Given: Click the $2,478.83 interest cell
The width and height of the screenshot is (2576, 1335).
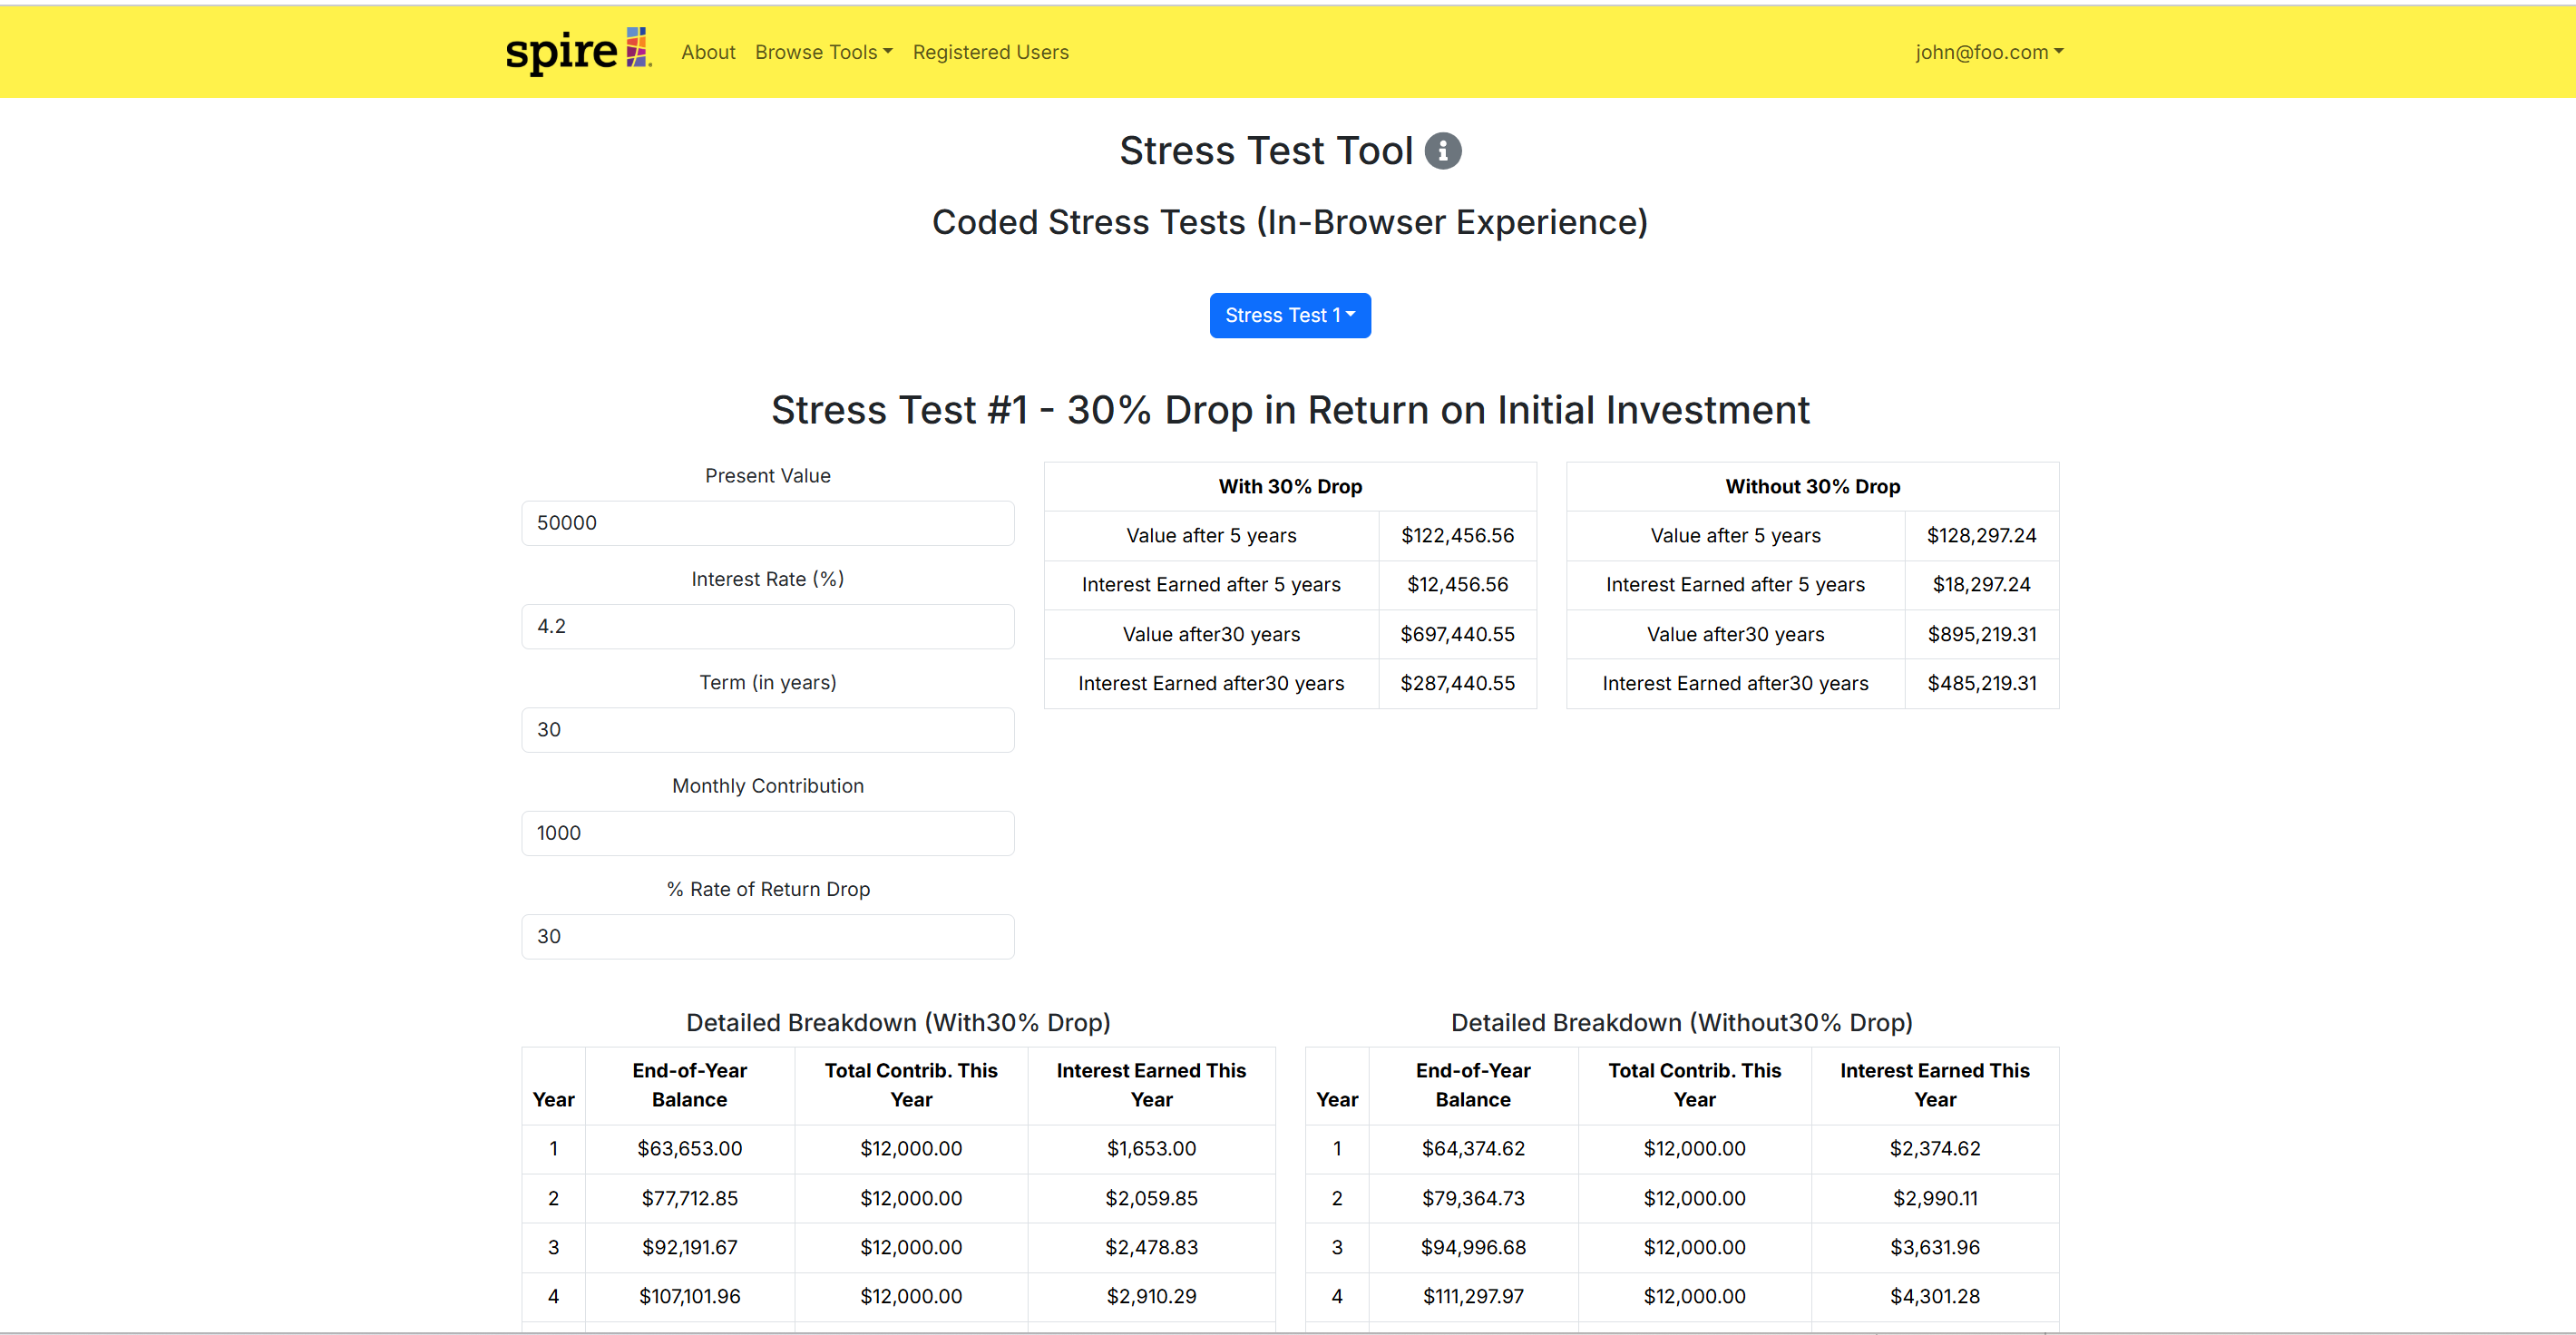Looking at the screenshot, I should [x=1151, y=1247].
